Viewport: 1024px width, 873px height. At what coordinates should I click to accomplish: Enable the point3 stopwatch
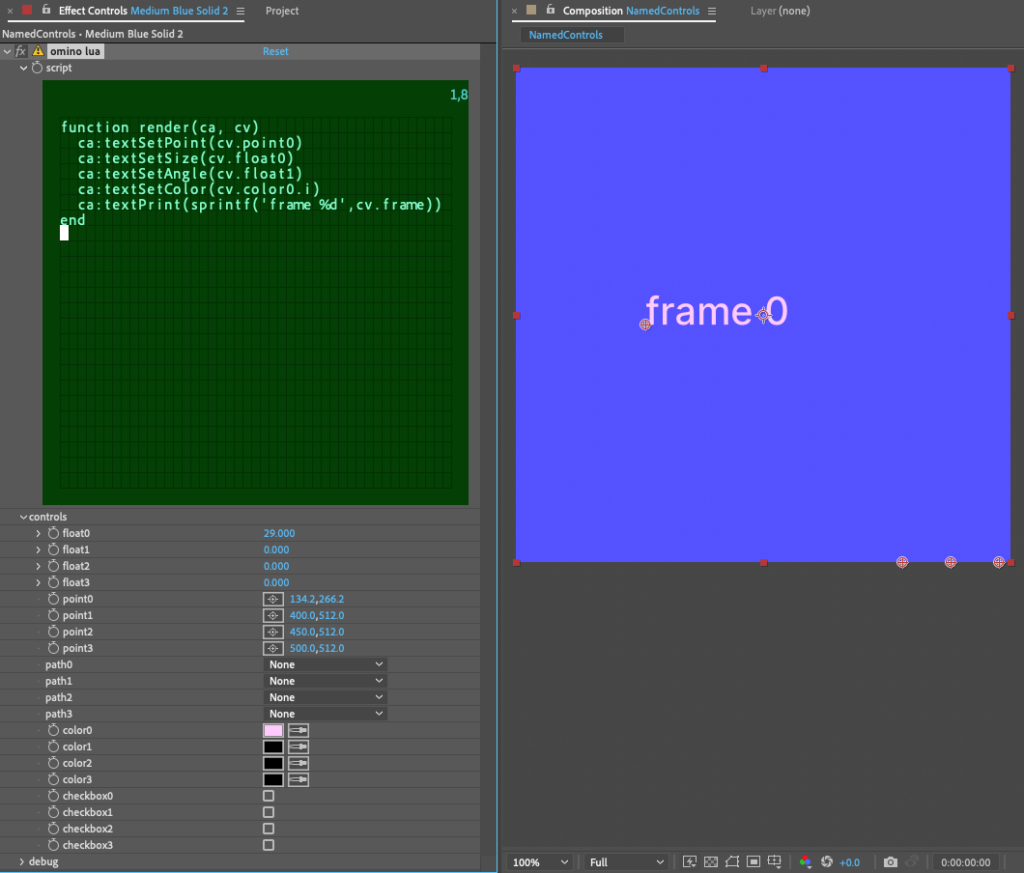(54, 647)
